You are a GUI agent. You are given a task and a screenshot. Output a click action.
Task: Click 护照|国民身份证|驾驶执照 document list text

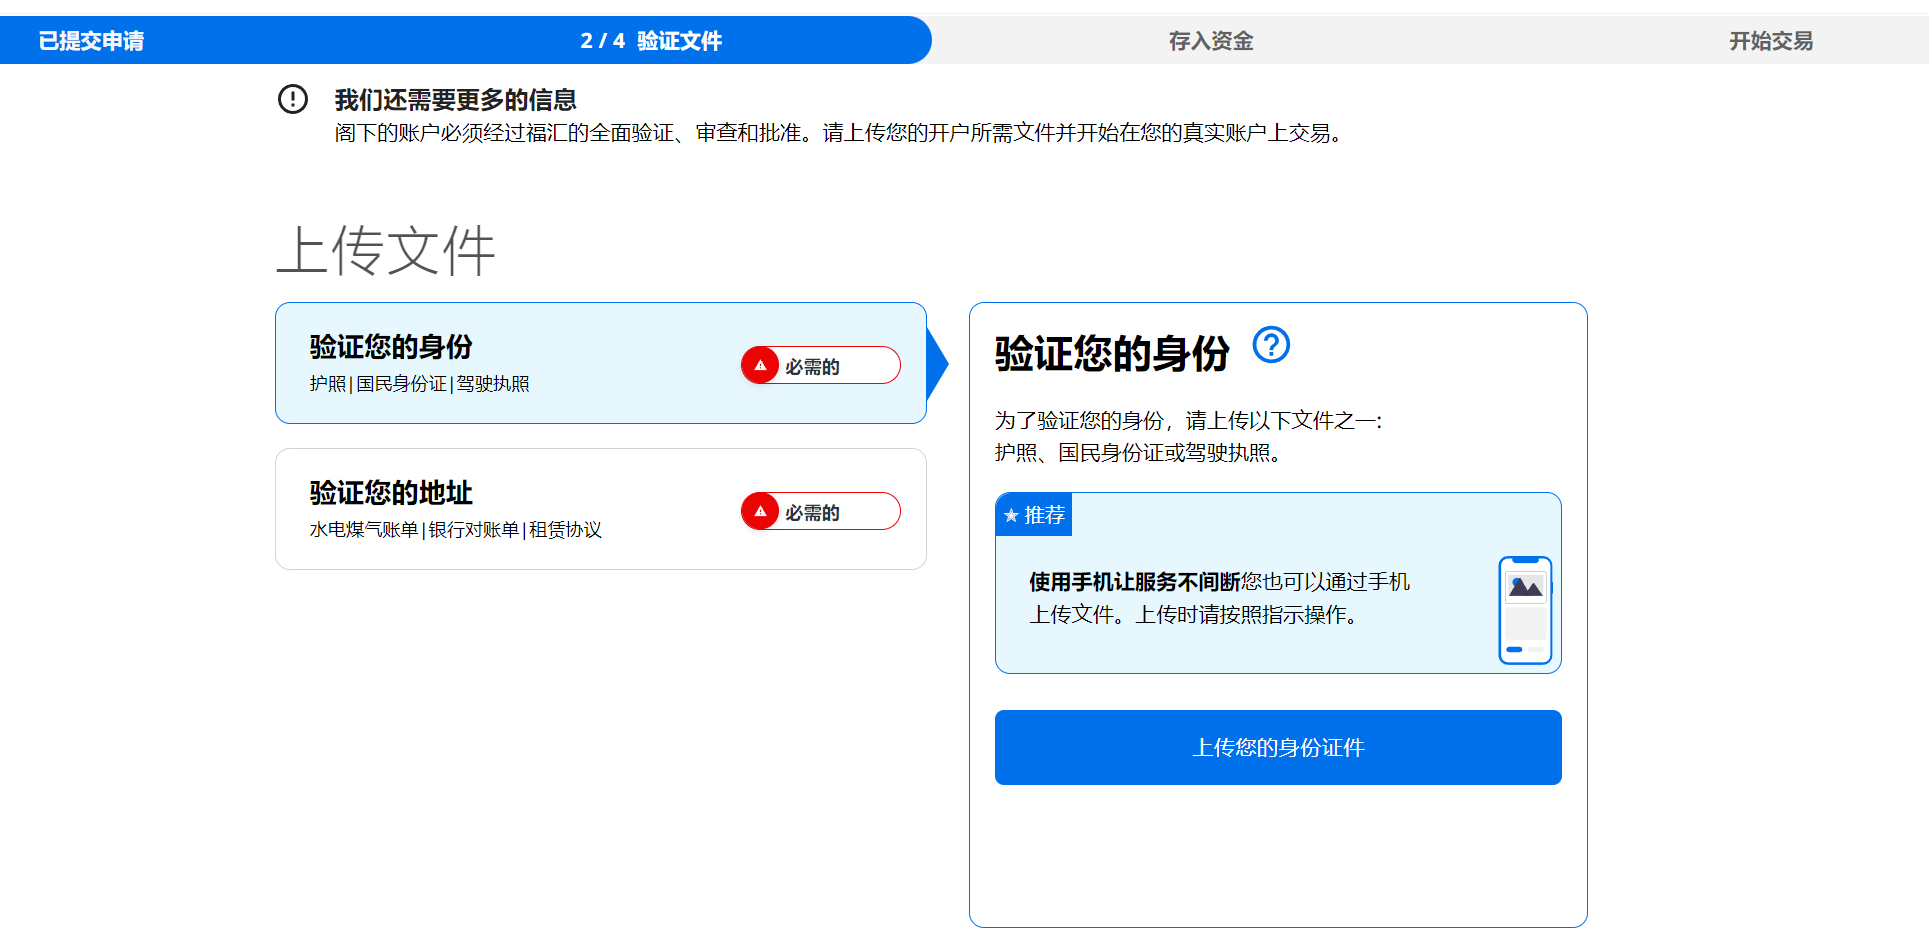pyautogui.click(x=419, y=384)
